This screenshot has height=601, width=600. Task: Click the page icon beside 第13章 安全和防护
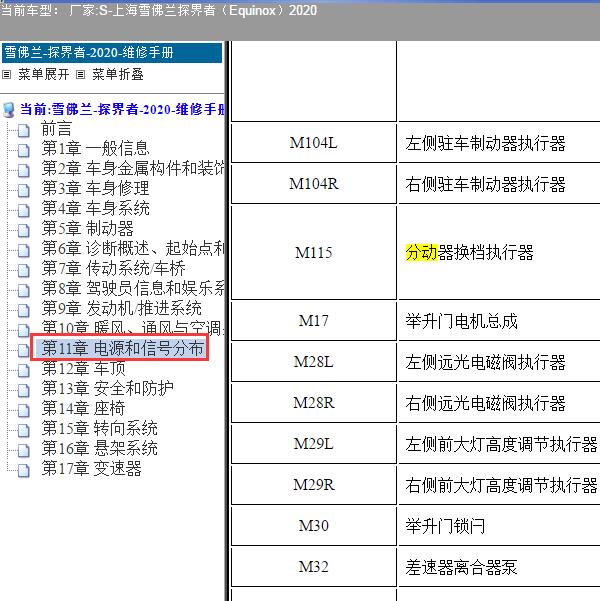point(24,391)
